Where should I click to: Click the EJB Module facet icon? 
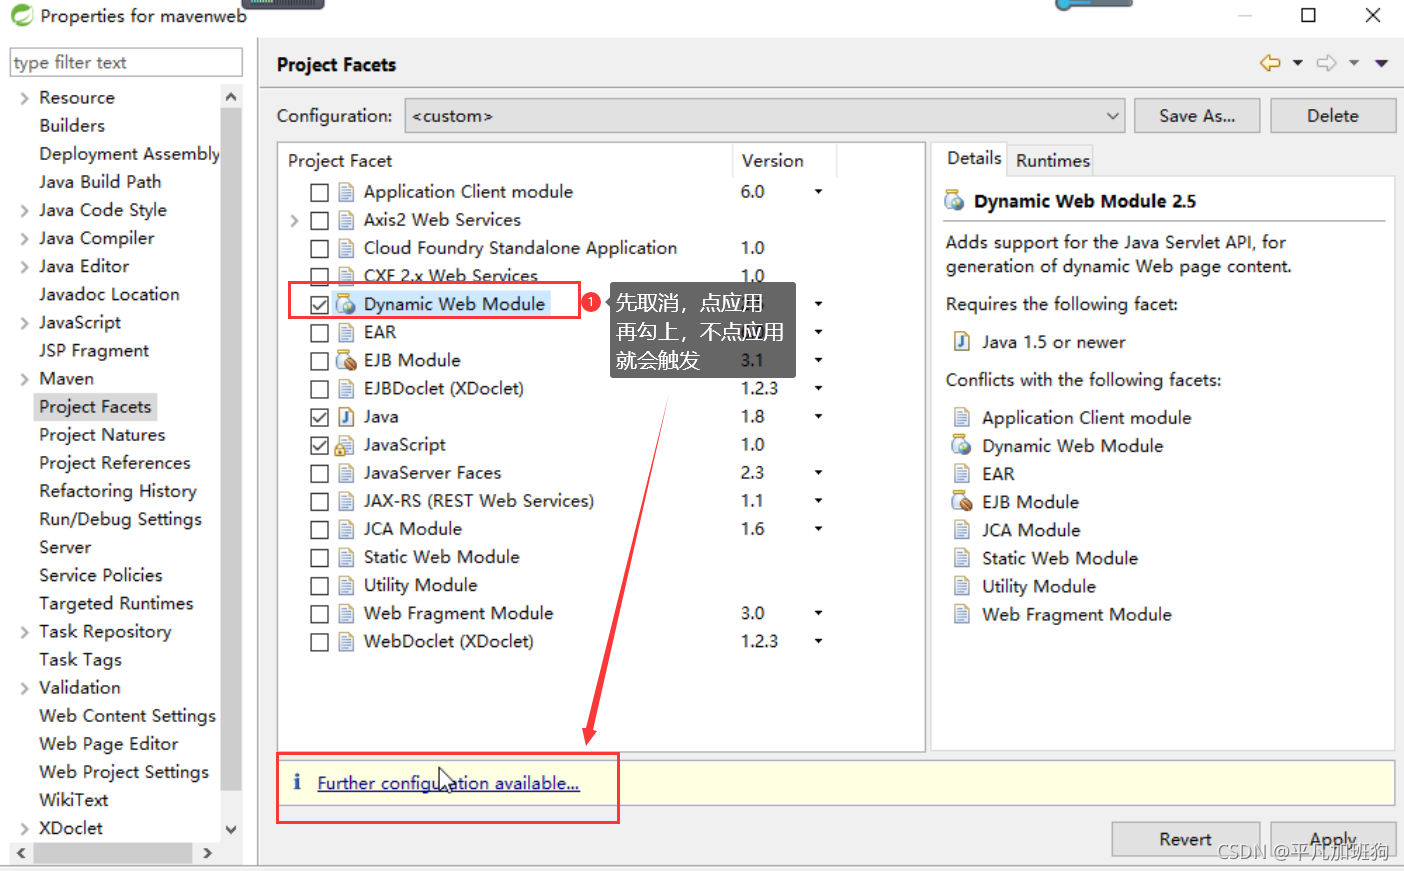346,360
